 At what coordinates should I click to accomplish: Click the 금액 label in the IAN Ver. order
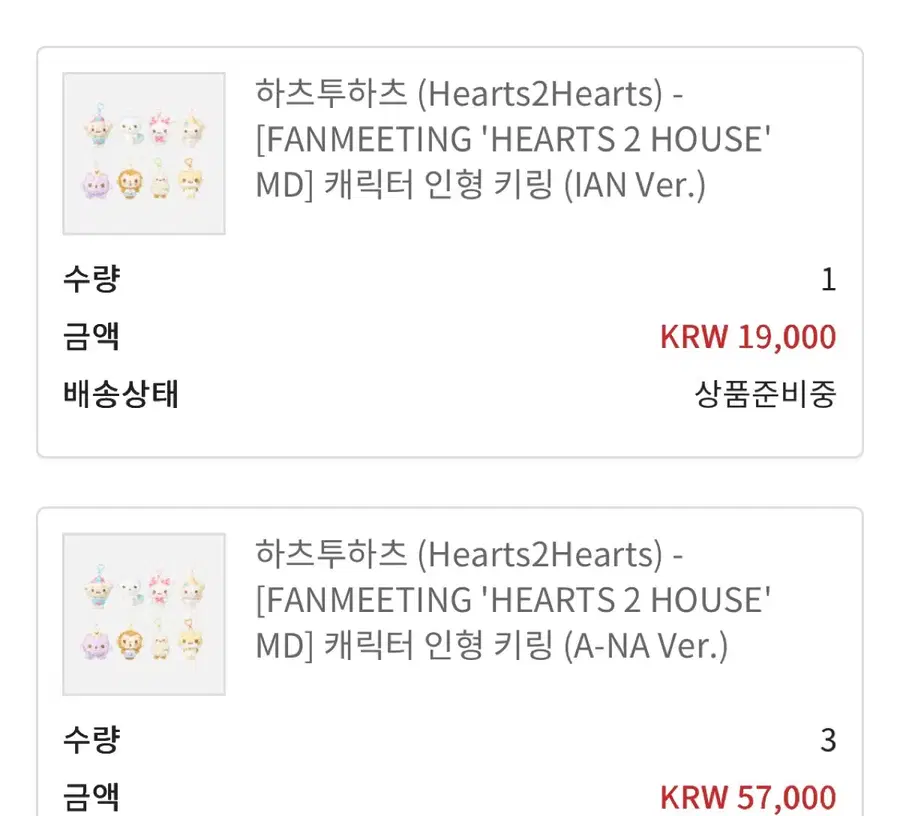tap(91, 336)
